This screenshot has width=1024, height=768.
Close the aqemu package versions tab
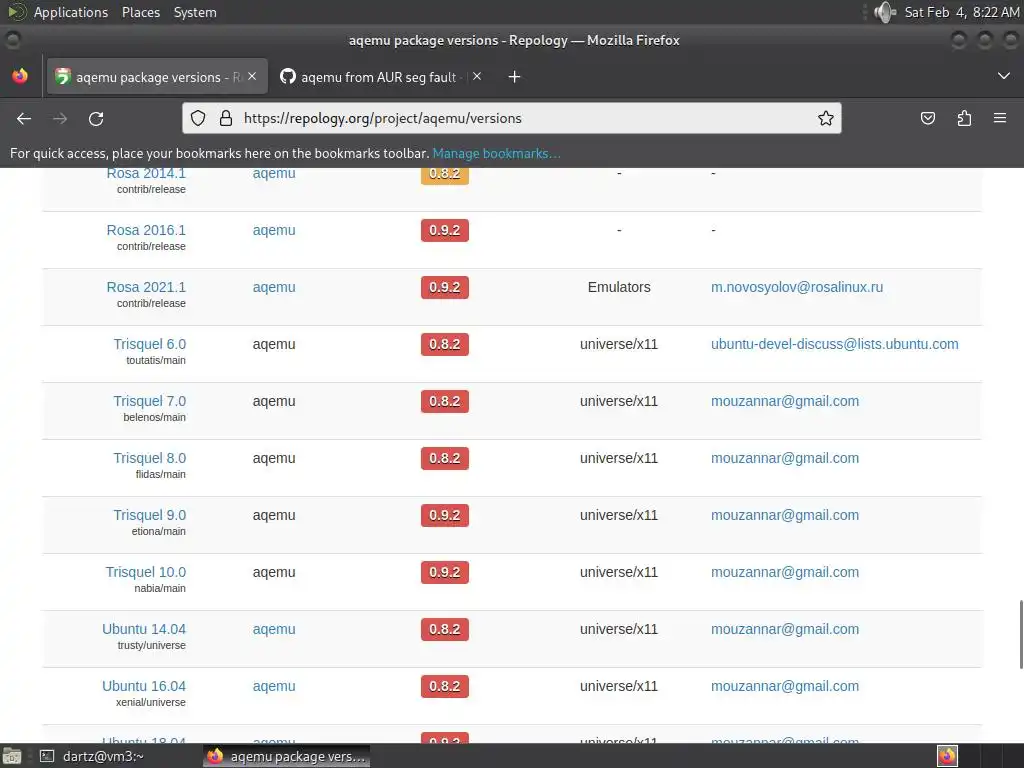(252, 76)
